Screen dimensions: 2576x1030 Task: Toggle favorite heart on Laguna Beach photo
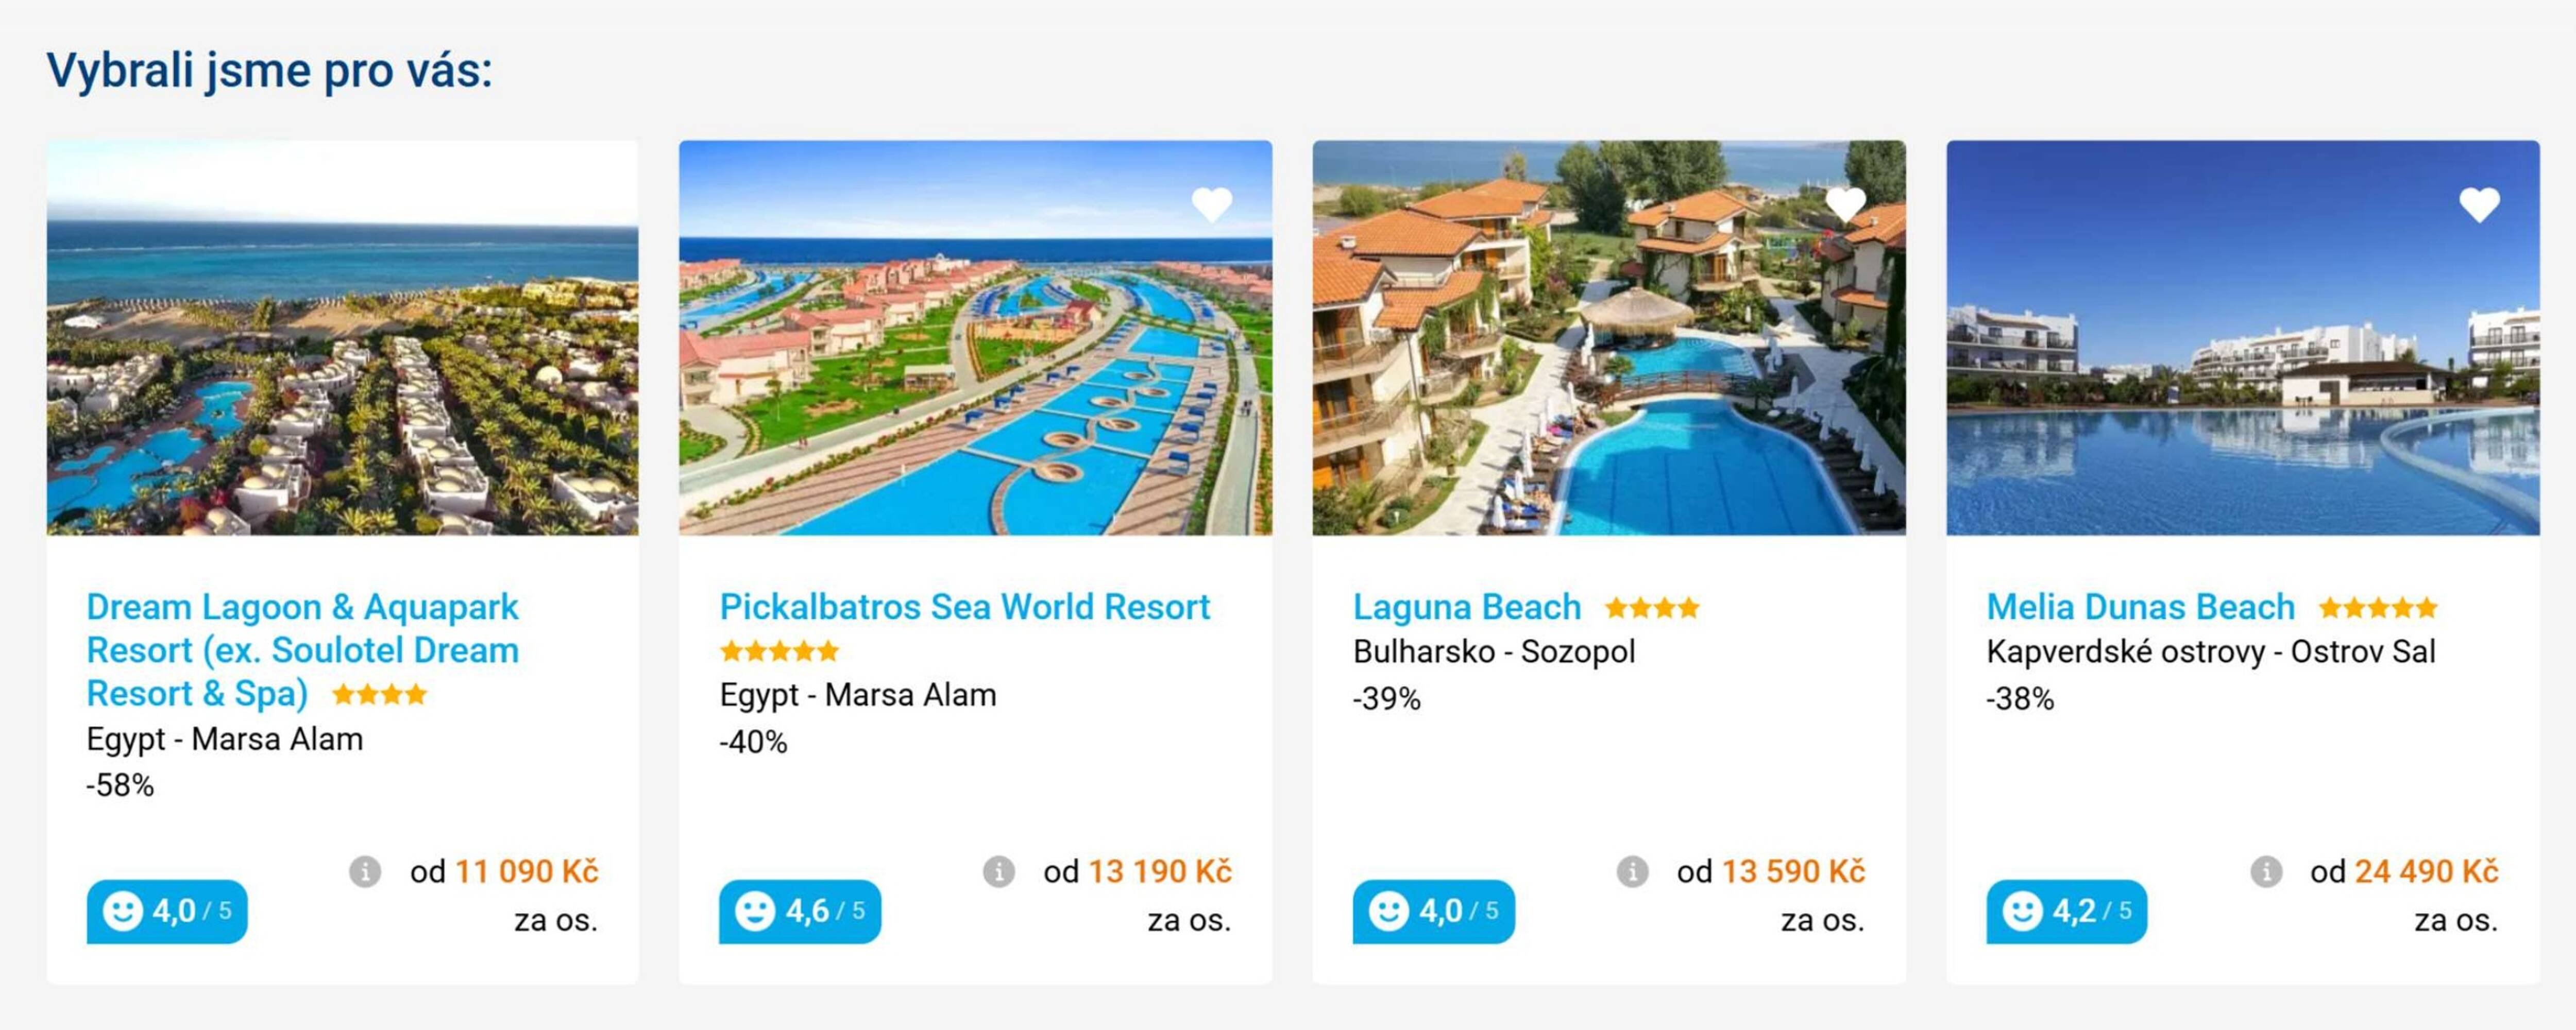[1845, 205]
